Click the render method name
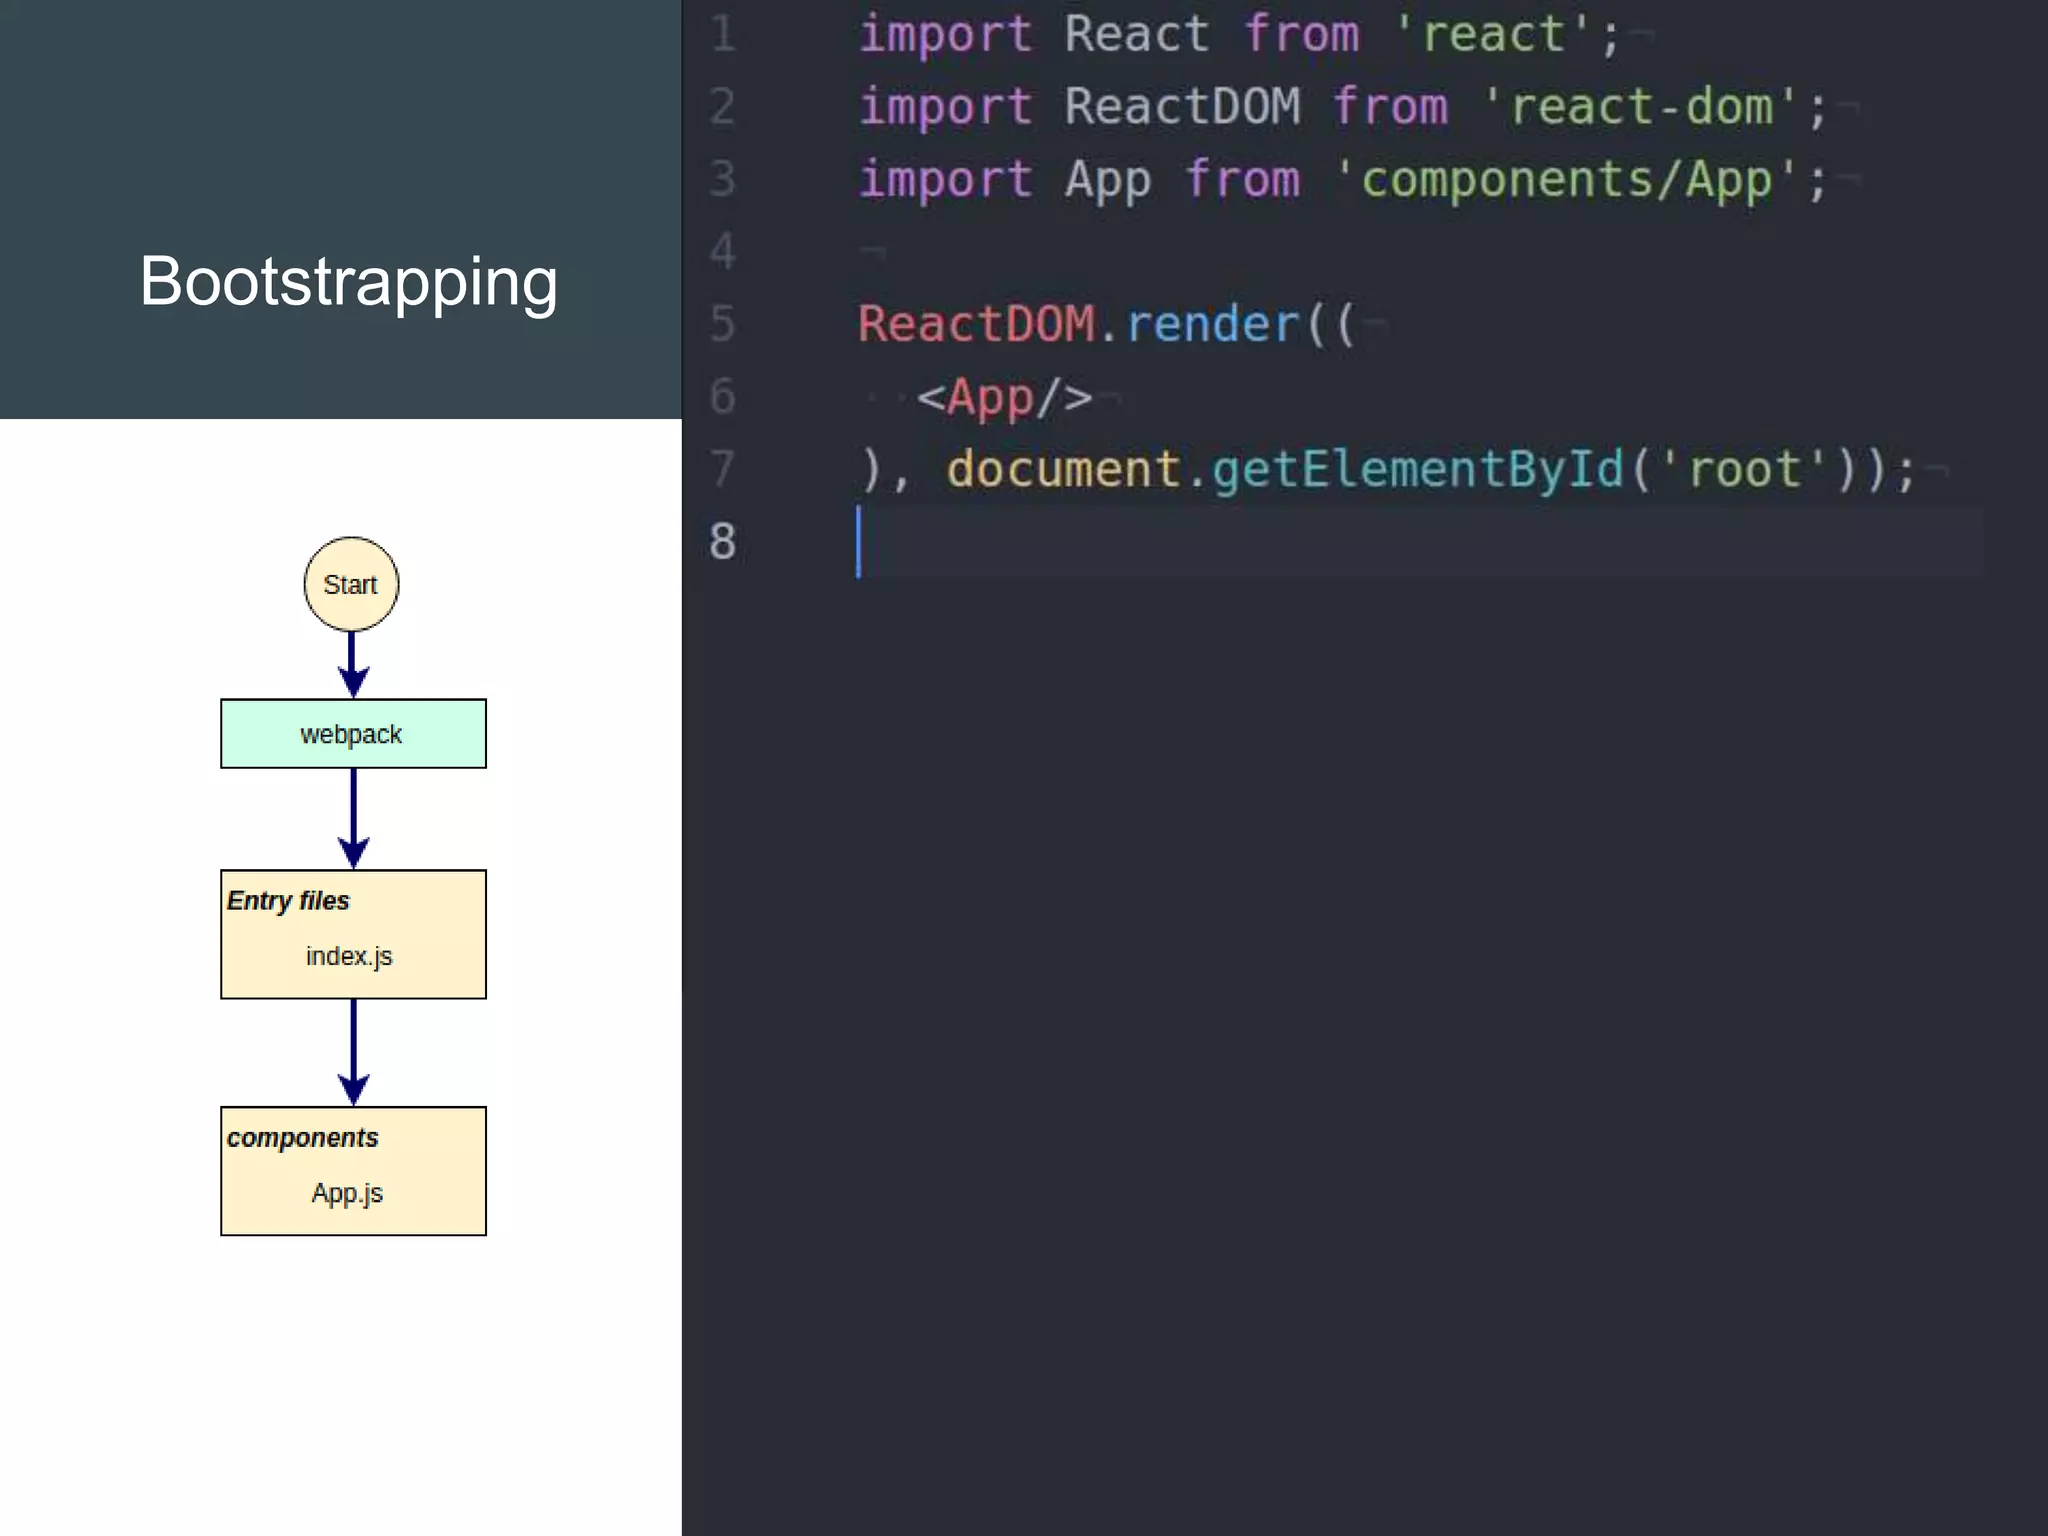 [x=1212, y=324]
